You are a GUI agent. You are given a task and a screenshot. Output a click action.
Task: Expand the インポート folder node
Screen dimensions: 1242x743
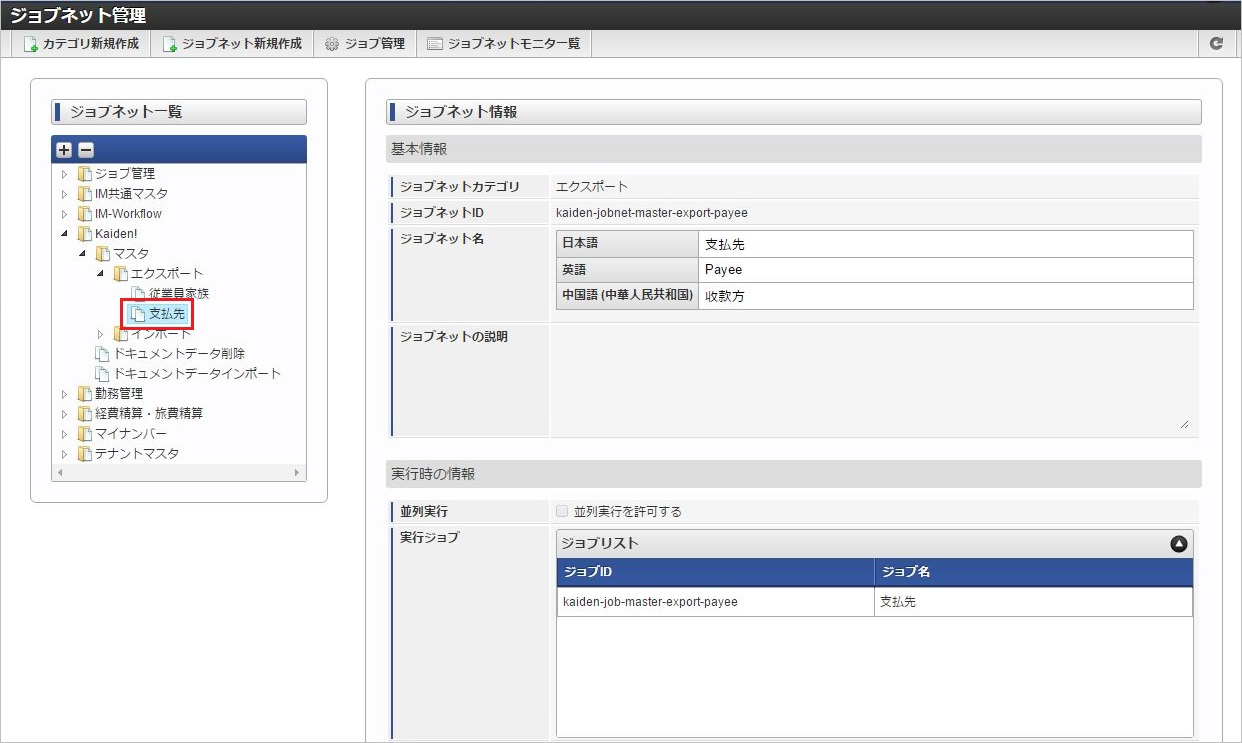click(x=101, y=334)
